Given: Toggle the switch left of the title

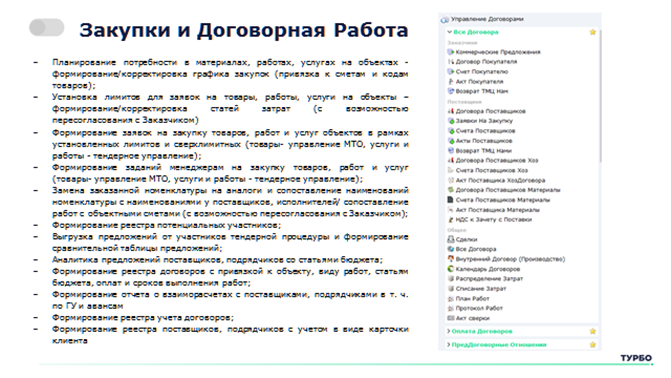Looking at the screenshot, I should pos(47,28).
